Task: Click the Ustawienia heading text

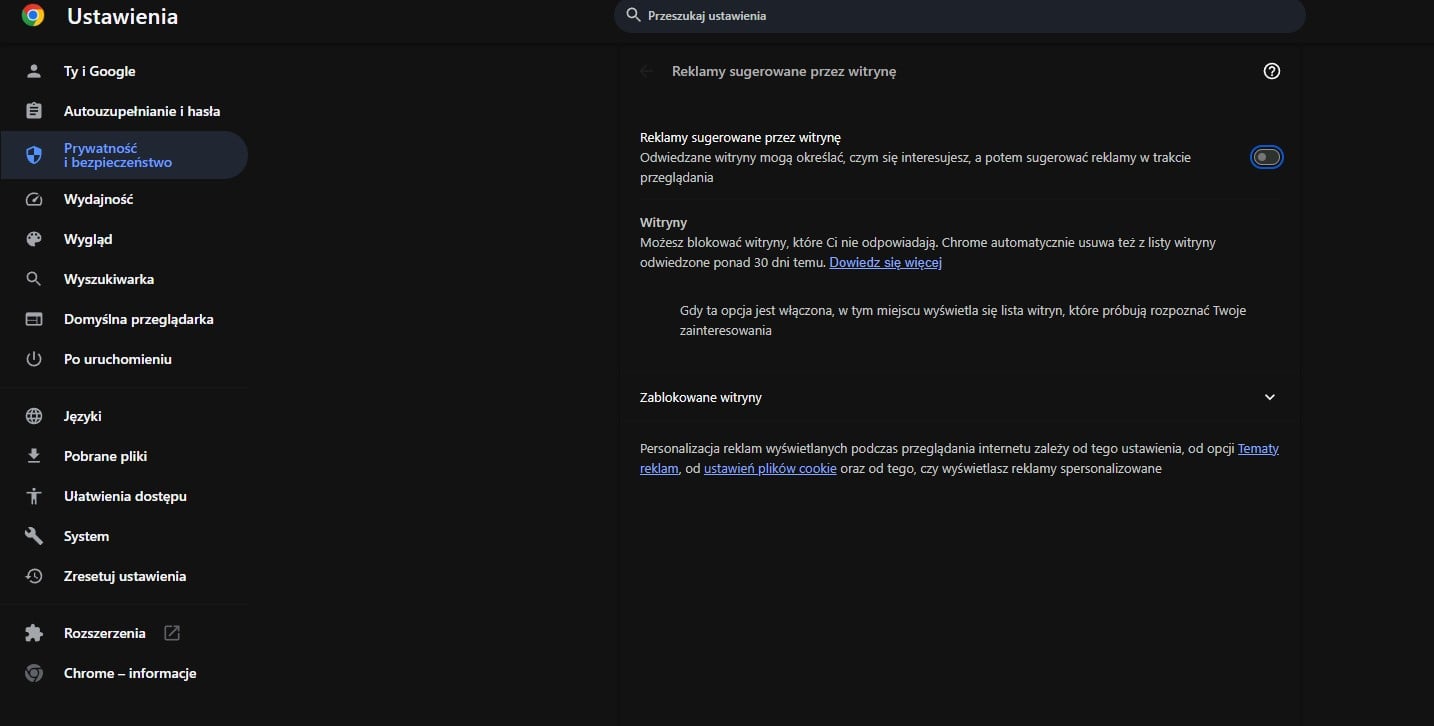Action: (x=122, y=17)
